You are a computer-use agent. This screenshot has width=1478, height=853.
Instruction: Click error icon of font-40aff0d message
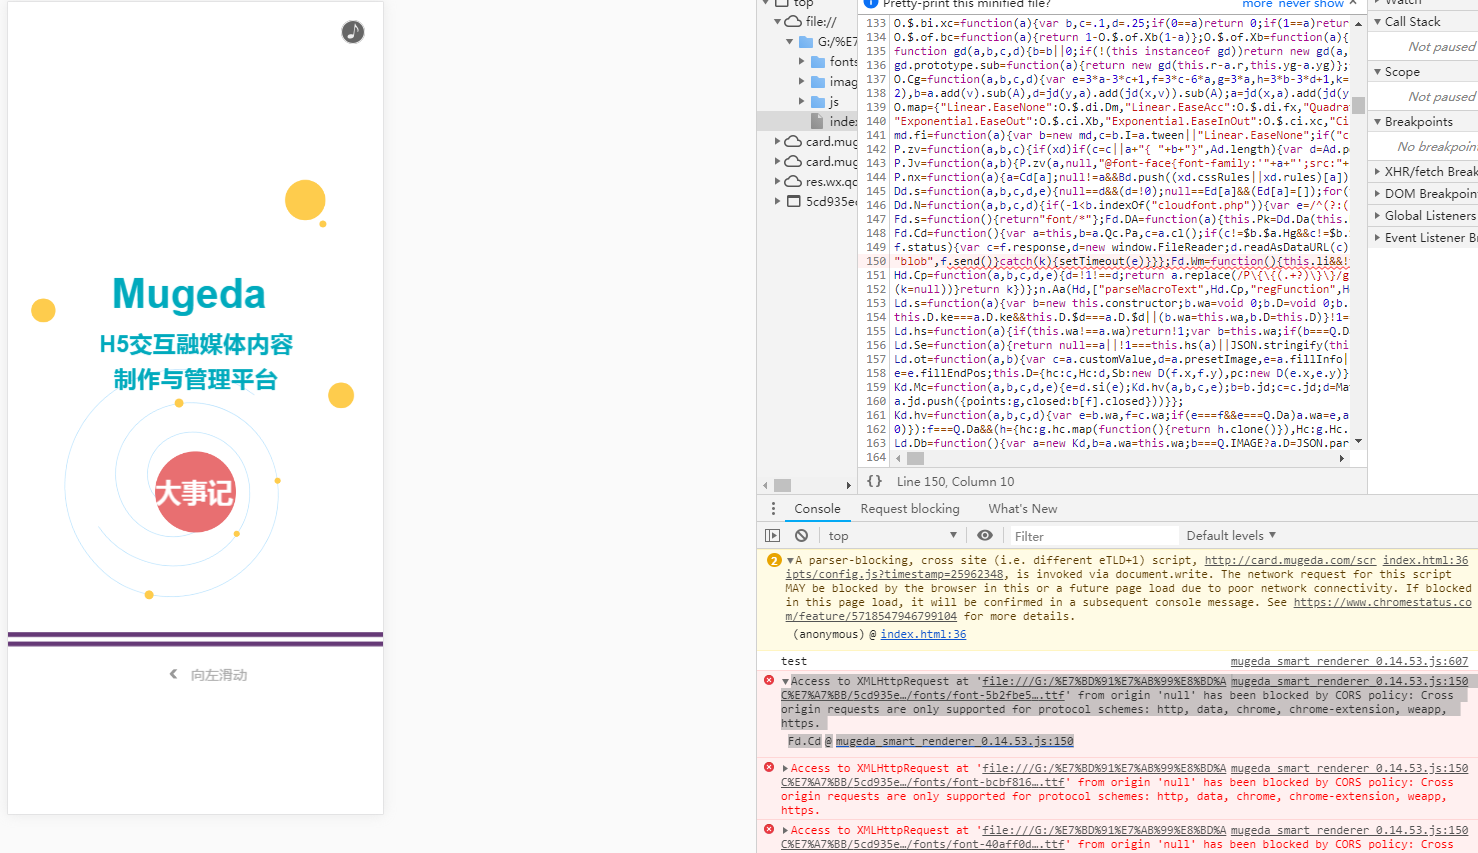(x=769, y=829)
